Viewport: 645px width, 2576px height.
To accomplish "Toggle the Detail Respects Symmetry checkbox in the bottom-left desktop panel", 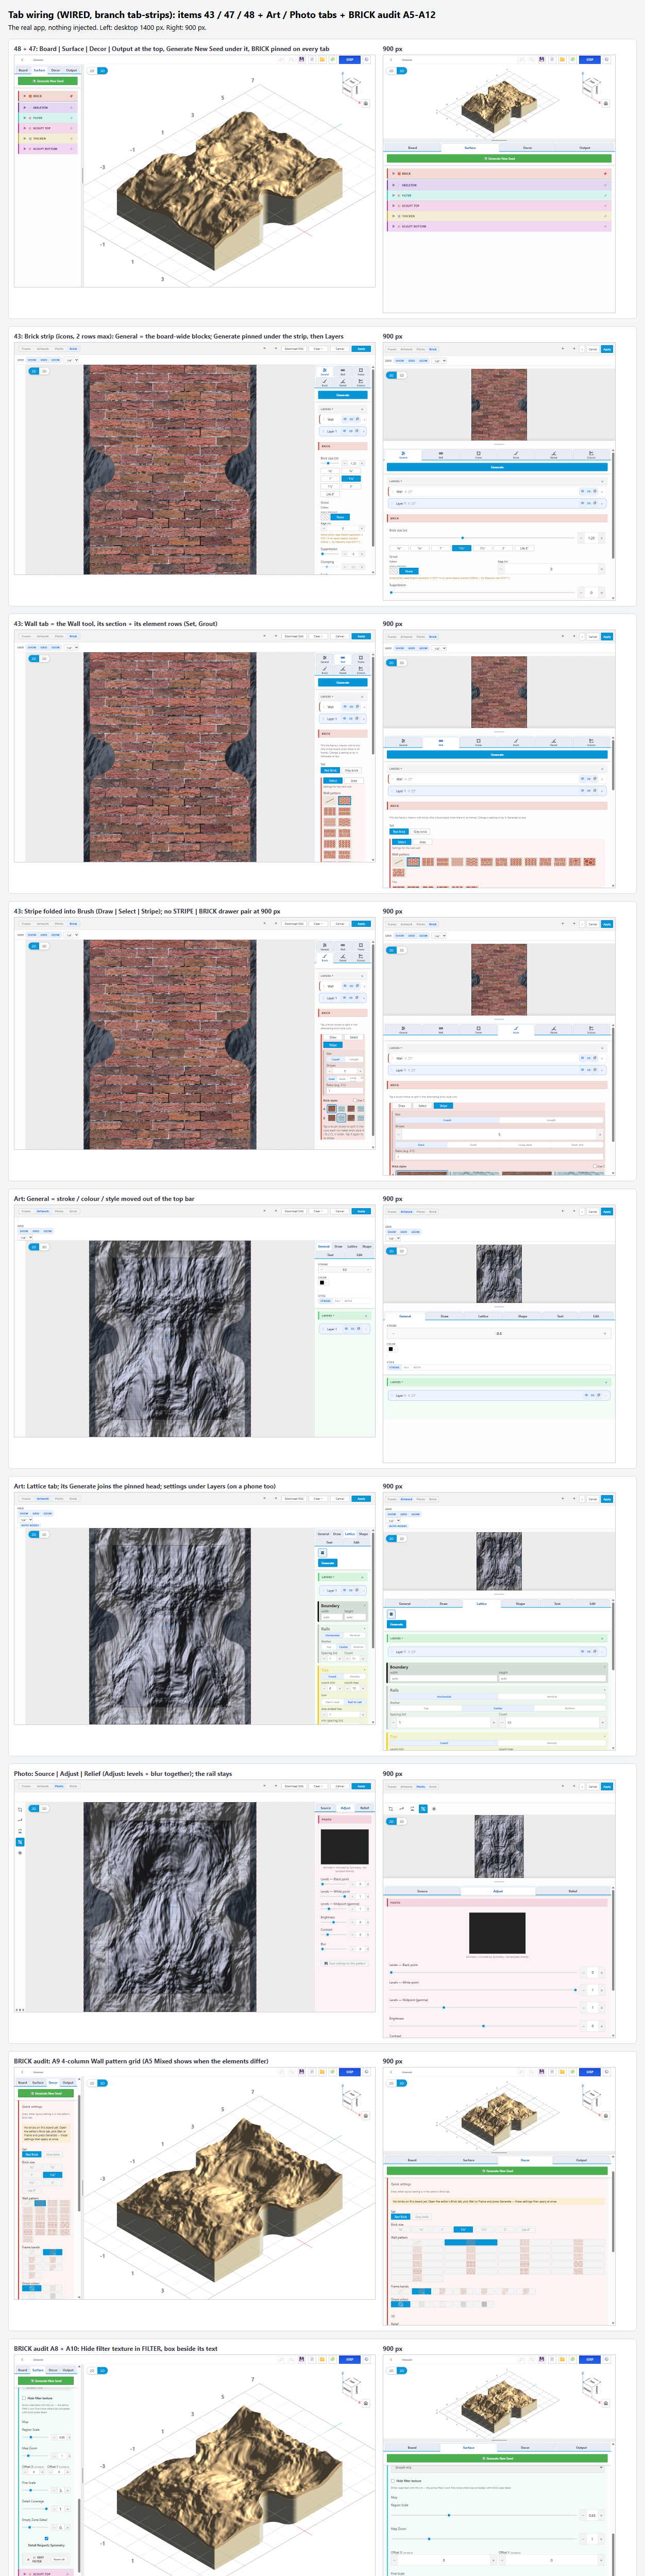I will click(46, 2539).
